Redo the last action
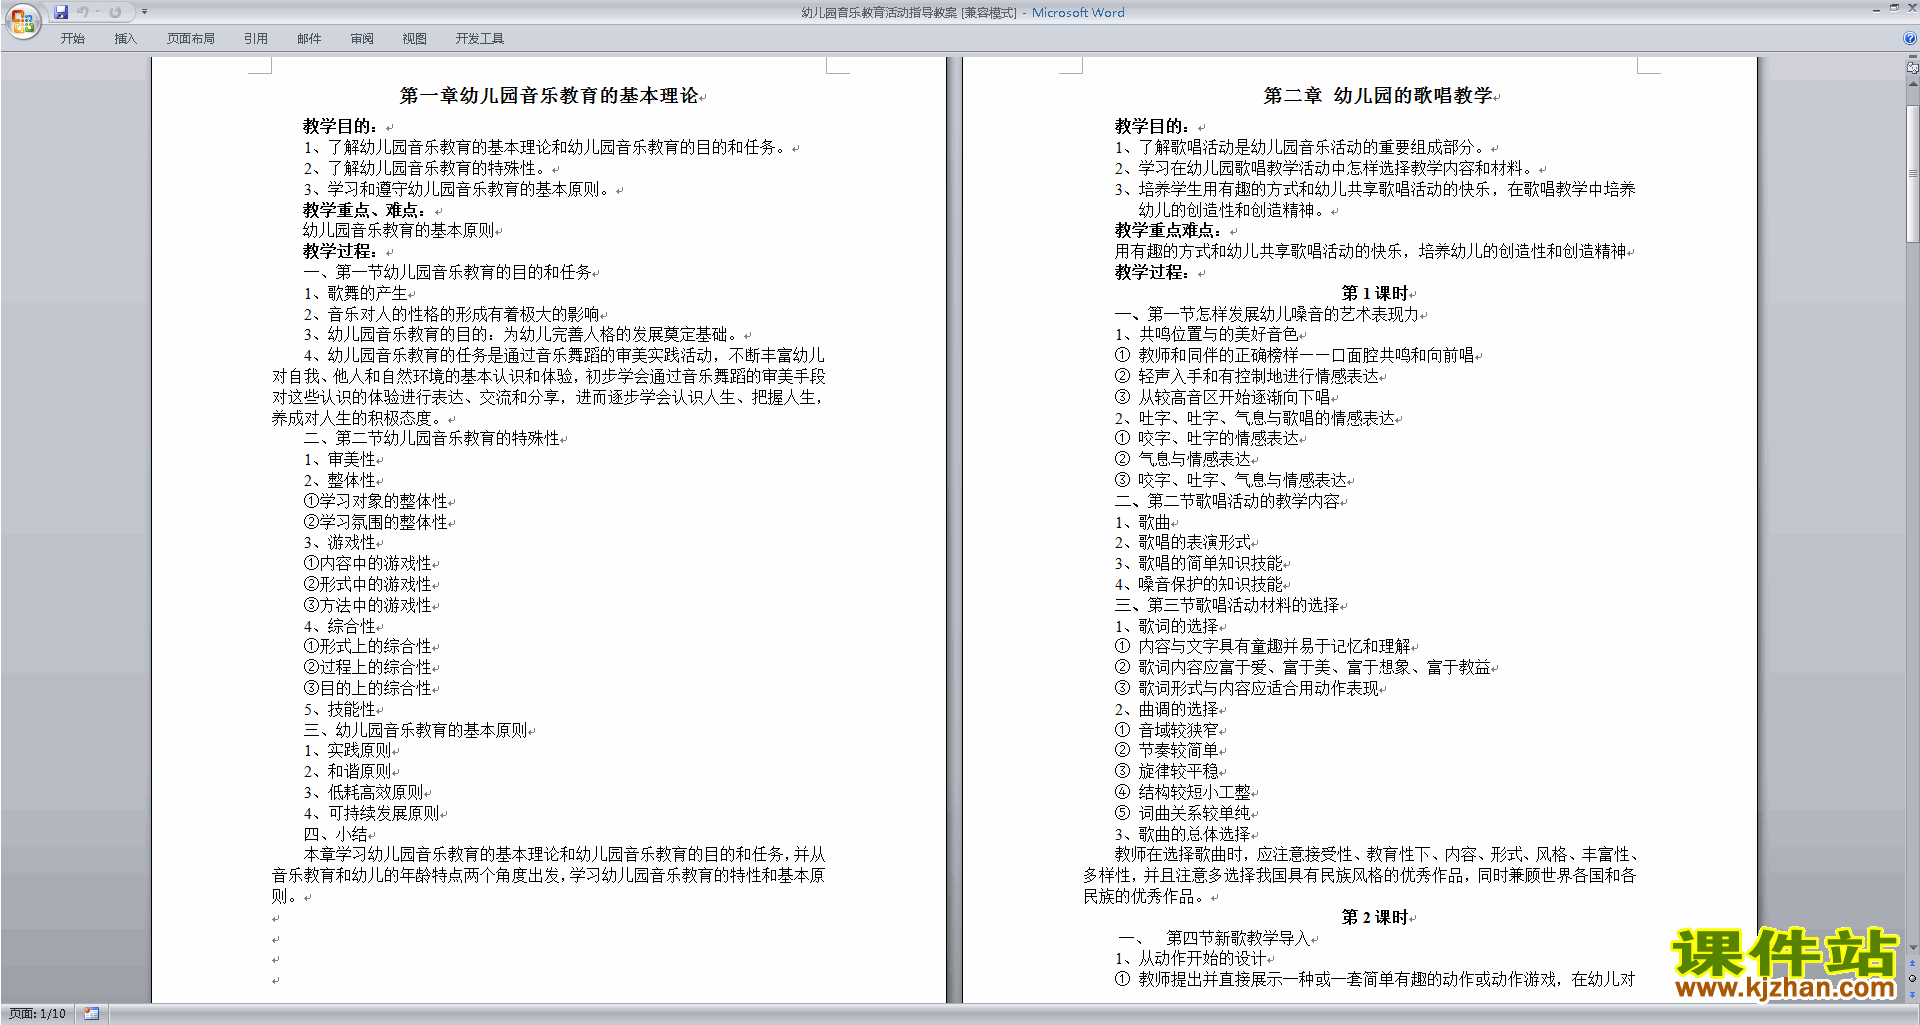Image resolution: width=1920 pixels, height=1025 pixels. click(115, 12)
